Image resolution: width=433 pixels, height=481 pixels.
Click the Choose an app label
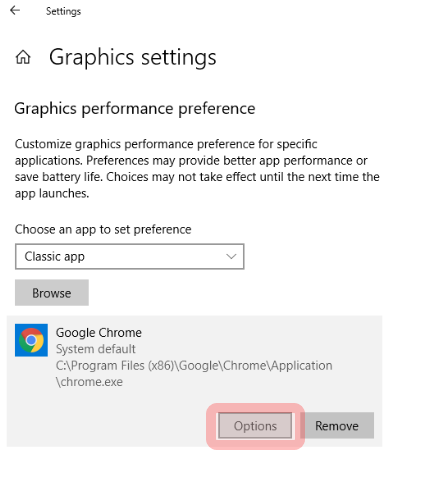click(103, 229)
